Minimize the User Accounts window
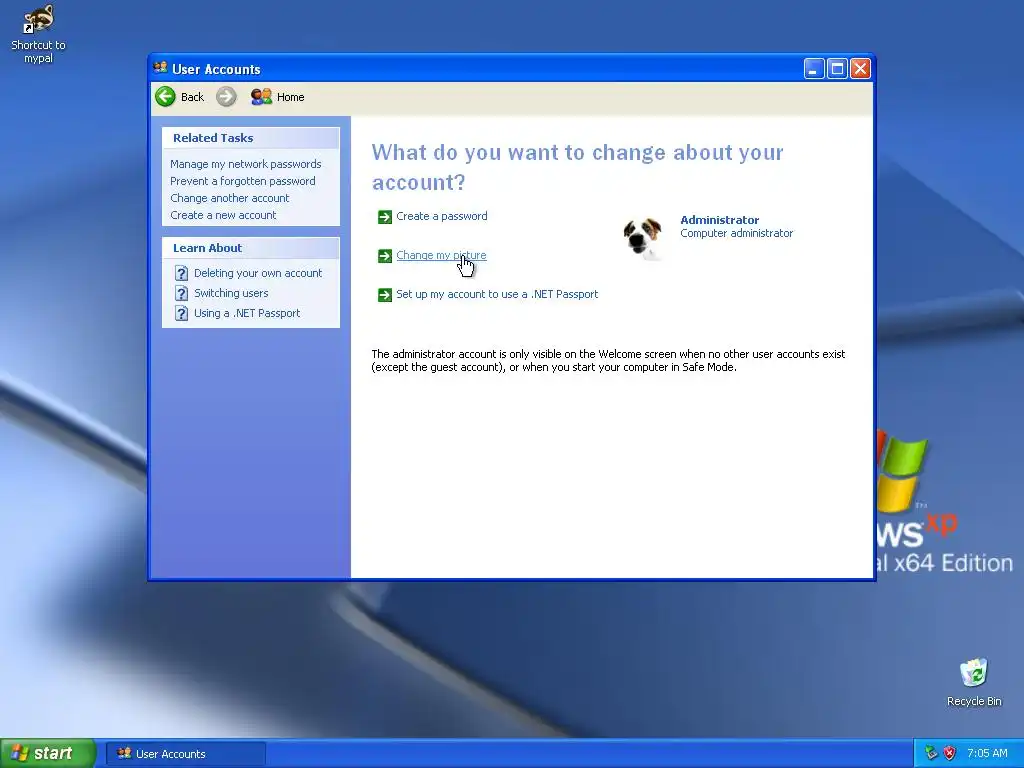 (814, 69)
